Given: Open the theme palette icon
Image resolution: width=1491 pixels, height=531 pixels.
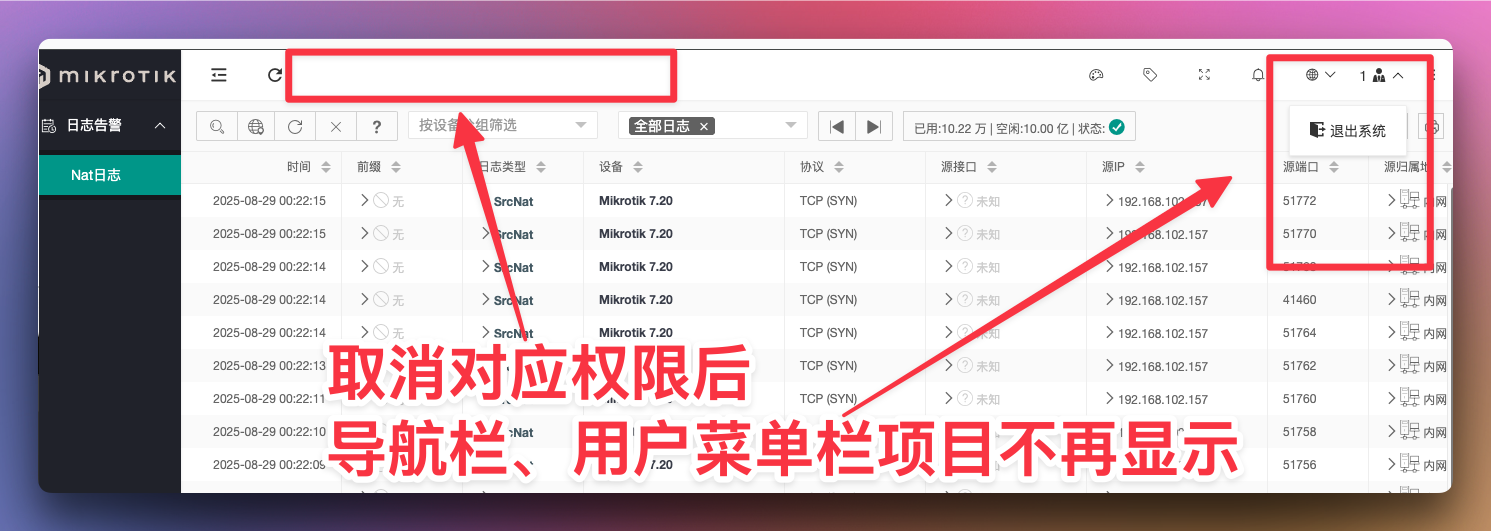Looking at the screenshot, I should tap(1095, 75).
